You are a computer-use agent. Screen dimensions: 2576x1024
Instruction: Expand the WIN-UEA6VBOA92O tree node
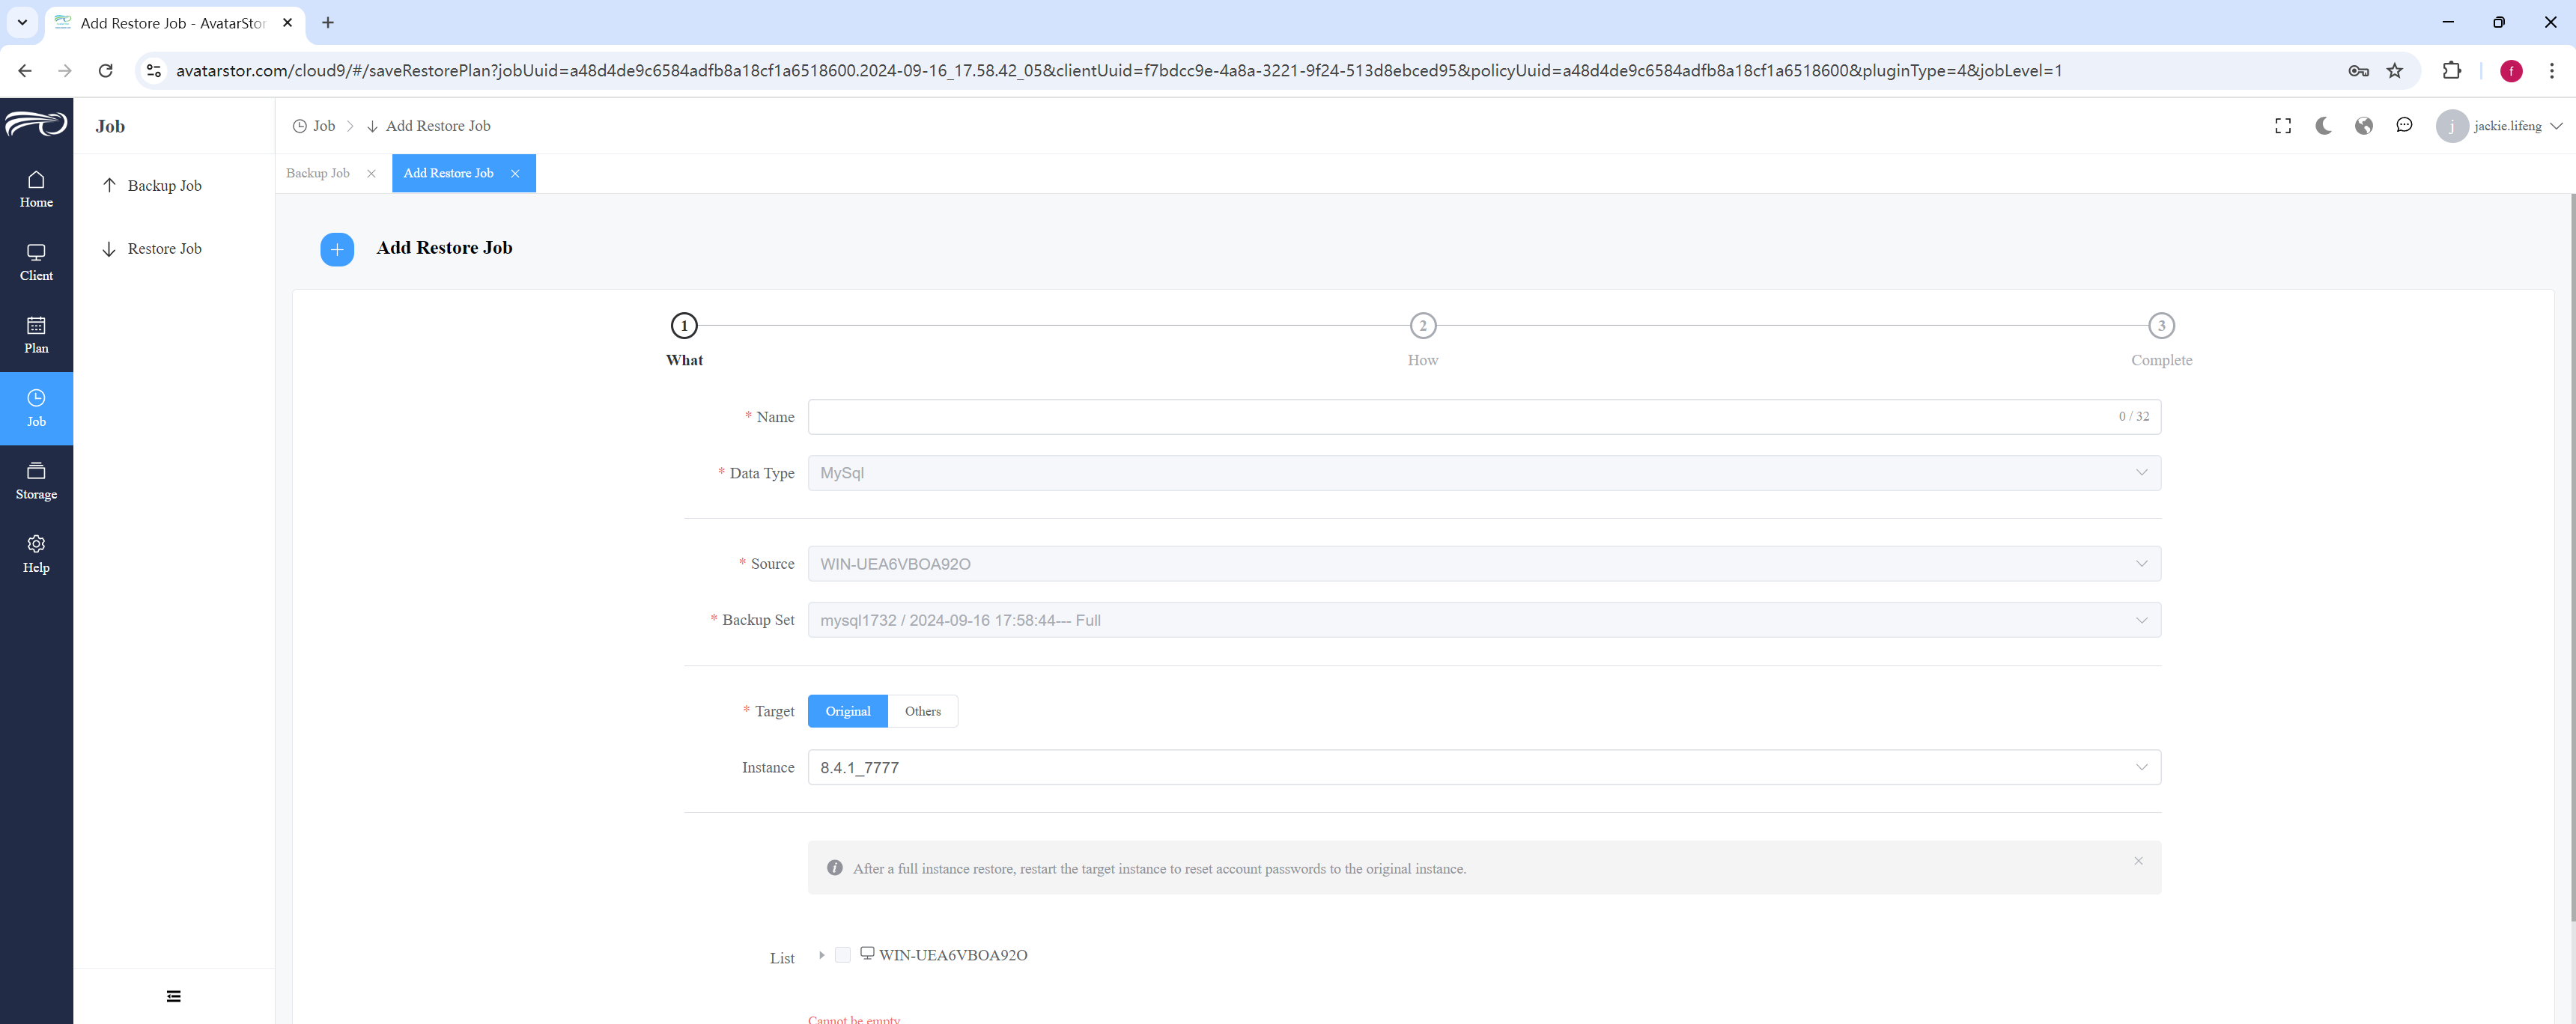[x=821, y=955]
